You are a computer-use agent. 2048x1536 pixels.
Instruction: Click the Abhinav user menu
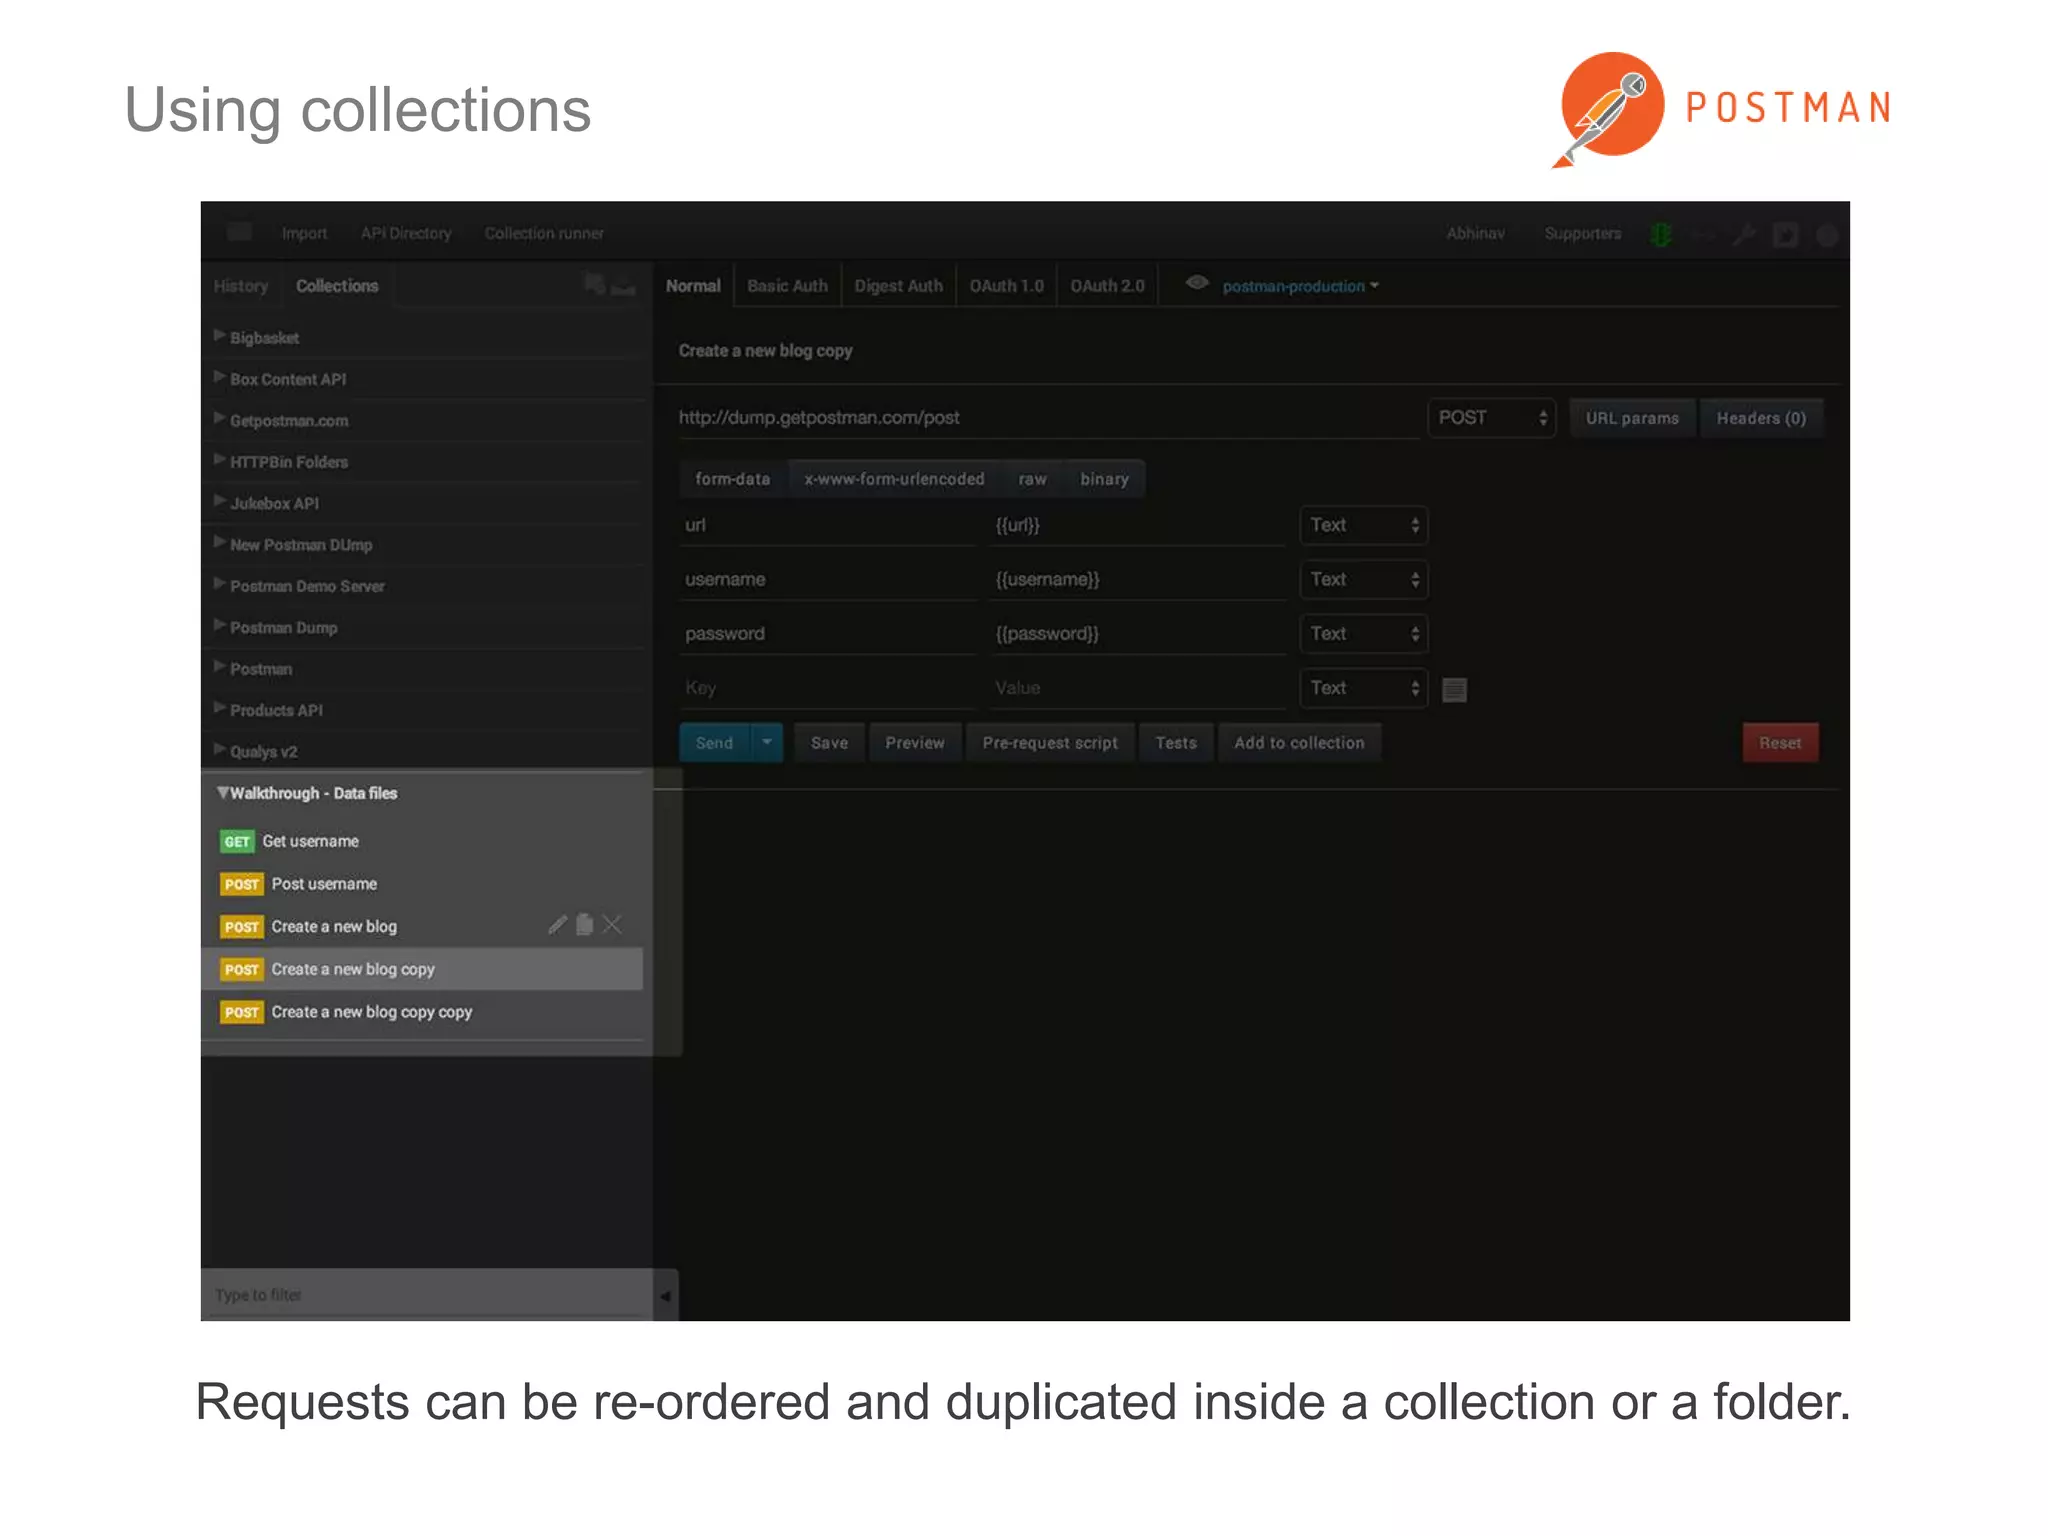(x=1475, y=233)
